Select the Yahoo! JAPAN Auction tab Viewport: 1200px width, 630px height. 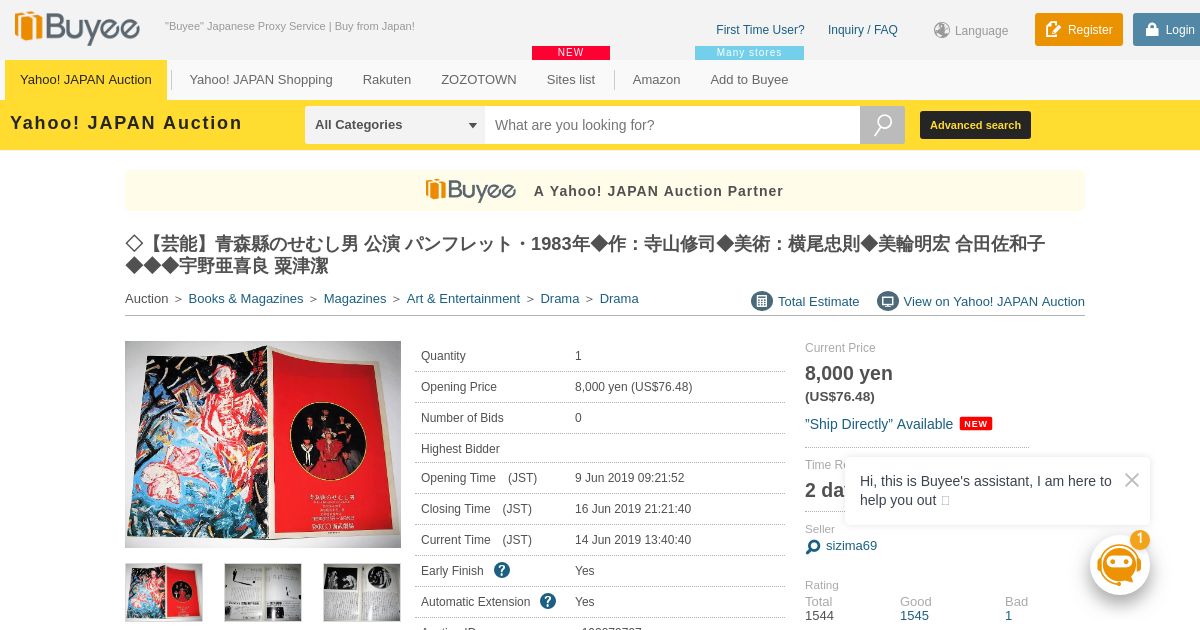pyautogui.click(x=86, y=80)
